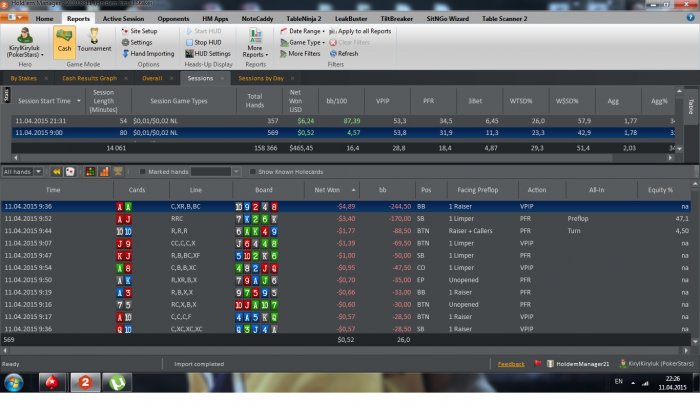The image size is (700, 409).
Task: Open the Settings gear option
Action: click(137, 42)
